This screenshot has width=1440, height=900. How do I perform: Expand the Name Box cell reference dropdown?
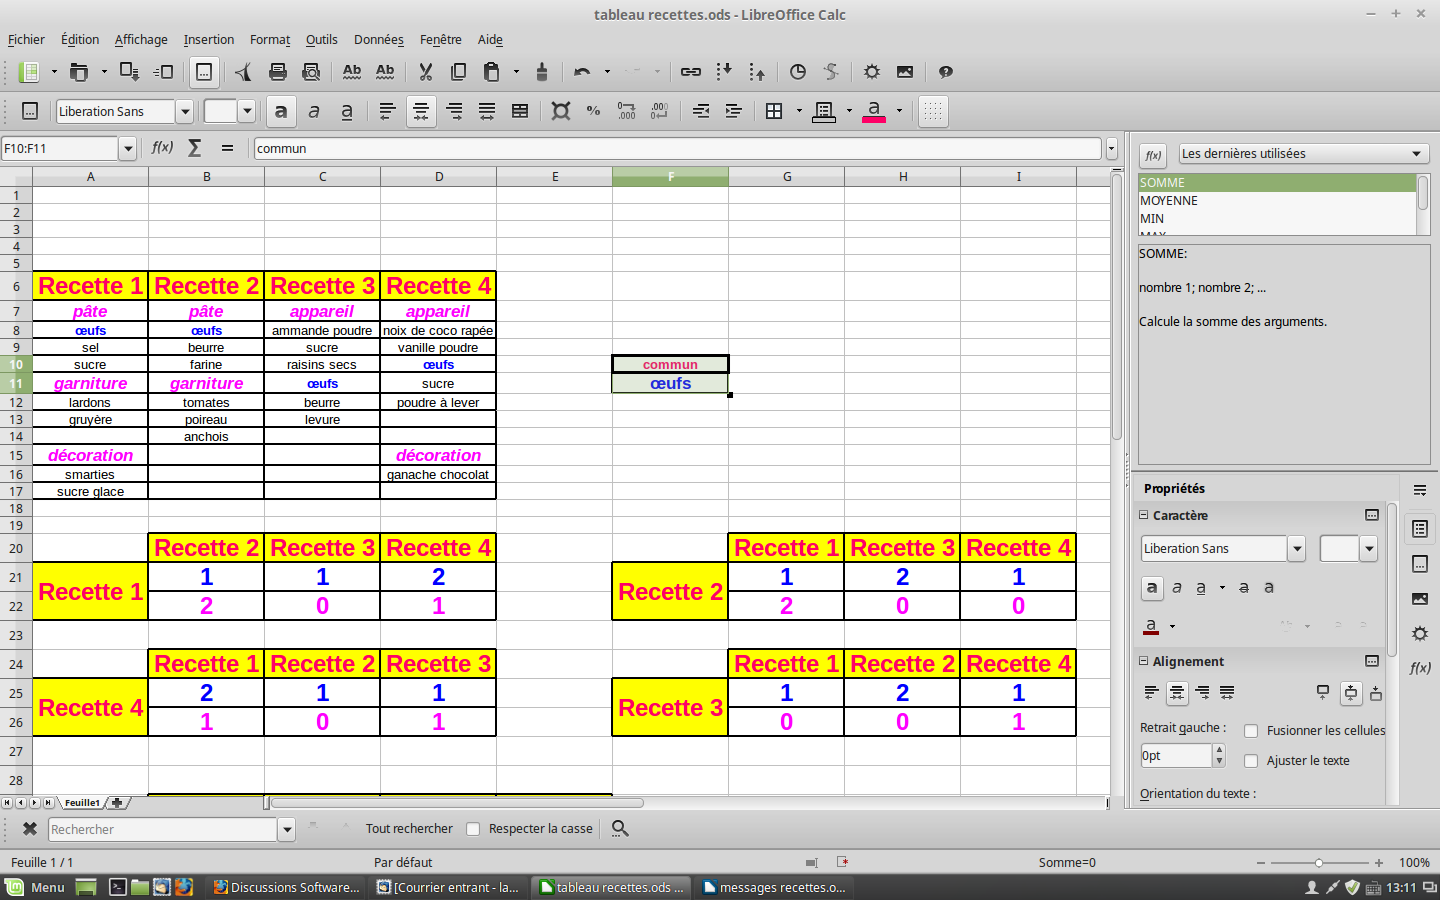click(x=128, y=149)
